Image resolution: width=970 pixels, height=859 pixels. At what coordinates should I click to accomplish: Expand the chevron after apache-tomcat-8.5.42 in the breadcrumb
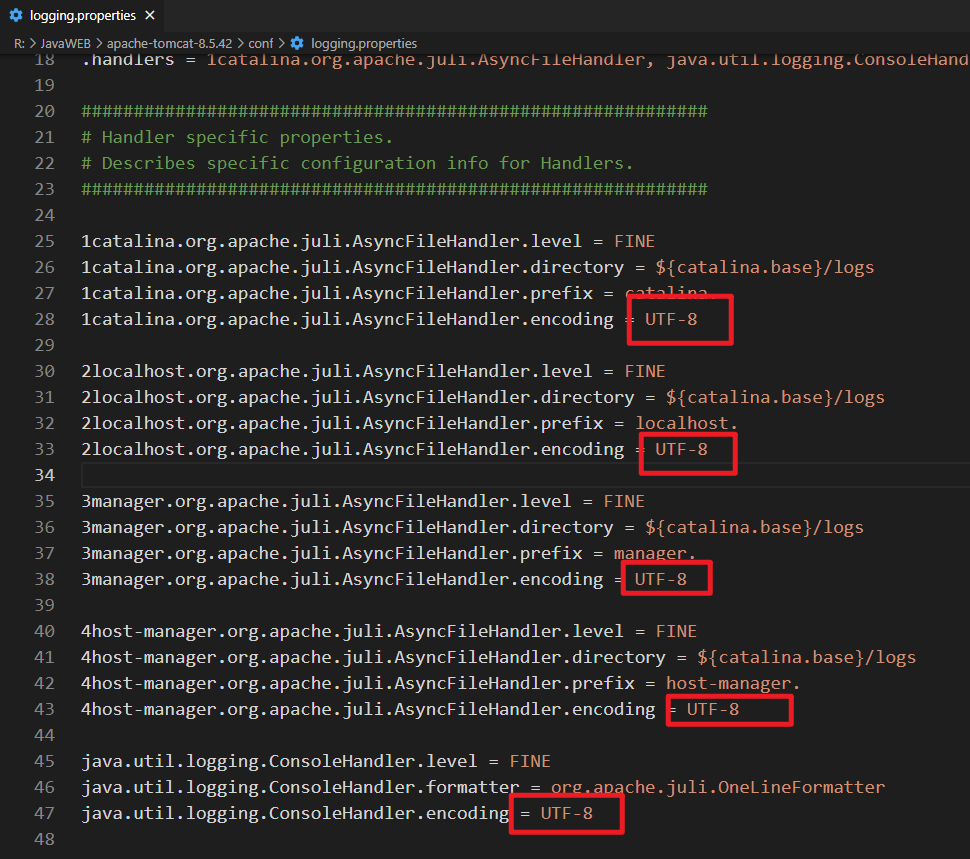tap(241, 43)
